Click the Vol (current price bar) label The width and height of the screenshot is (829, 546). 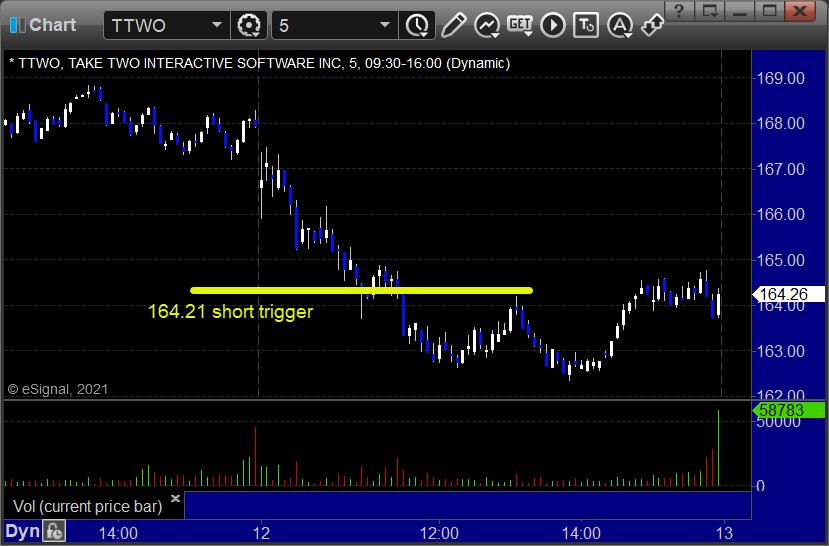tap(88, 506)
